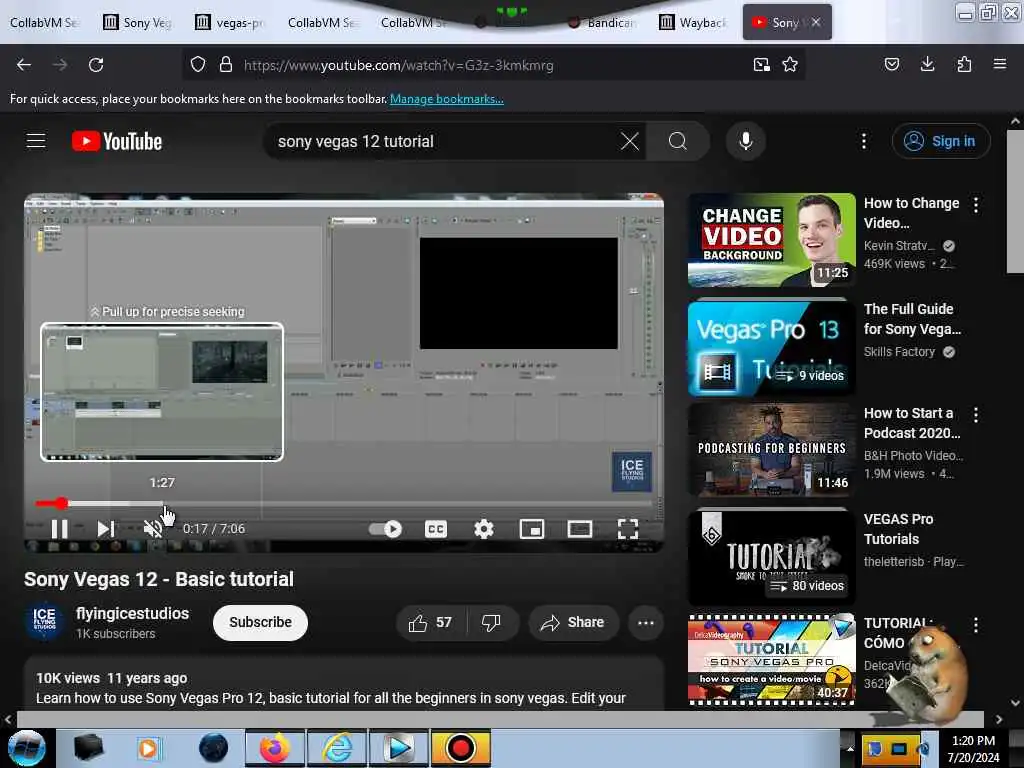Close the current Sony YouTube tab
1024x768 pixels.
tap(816, 22)
